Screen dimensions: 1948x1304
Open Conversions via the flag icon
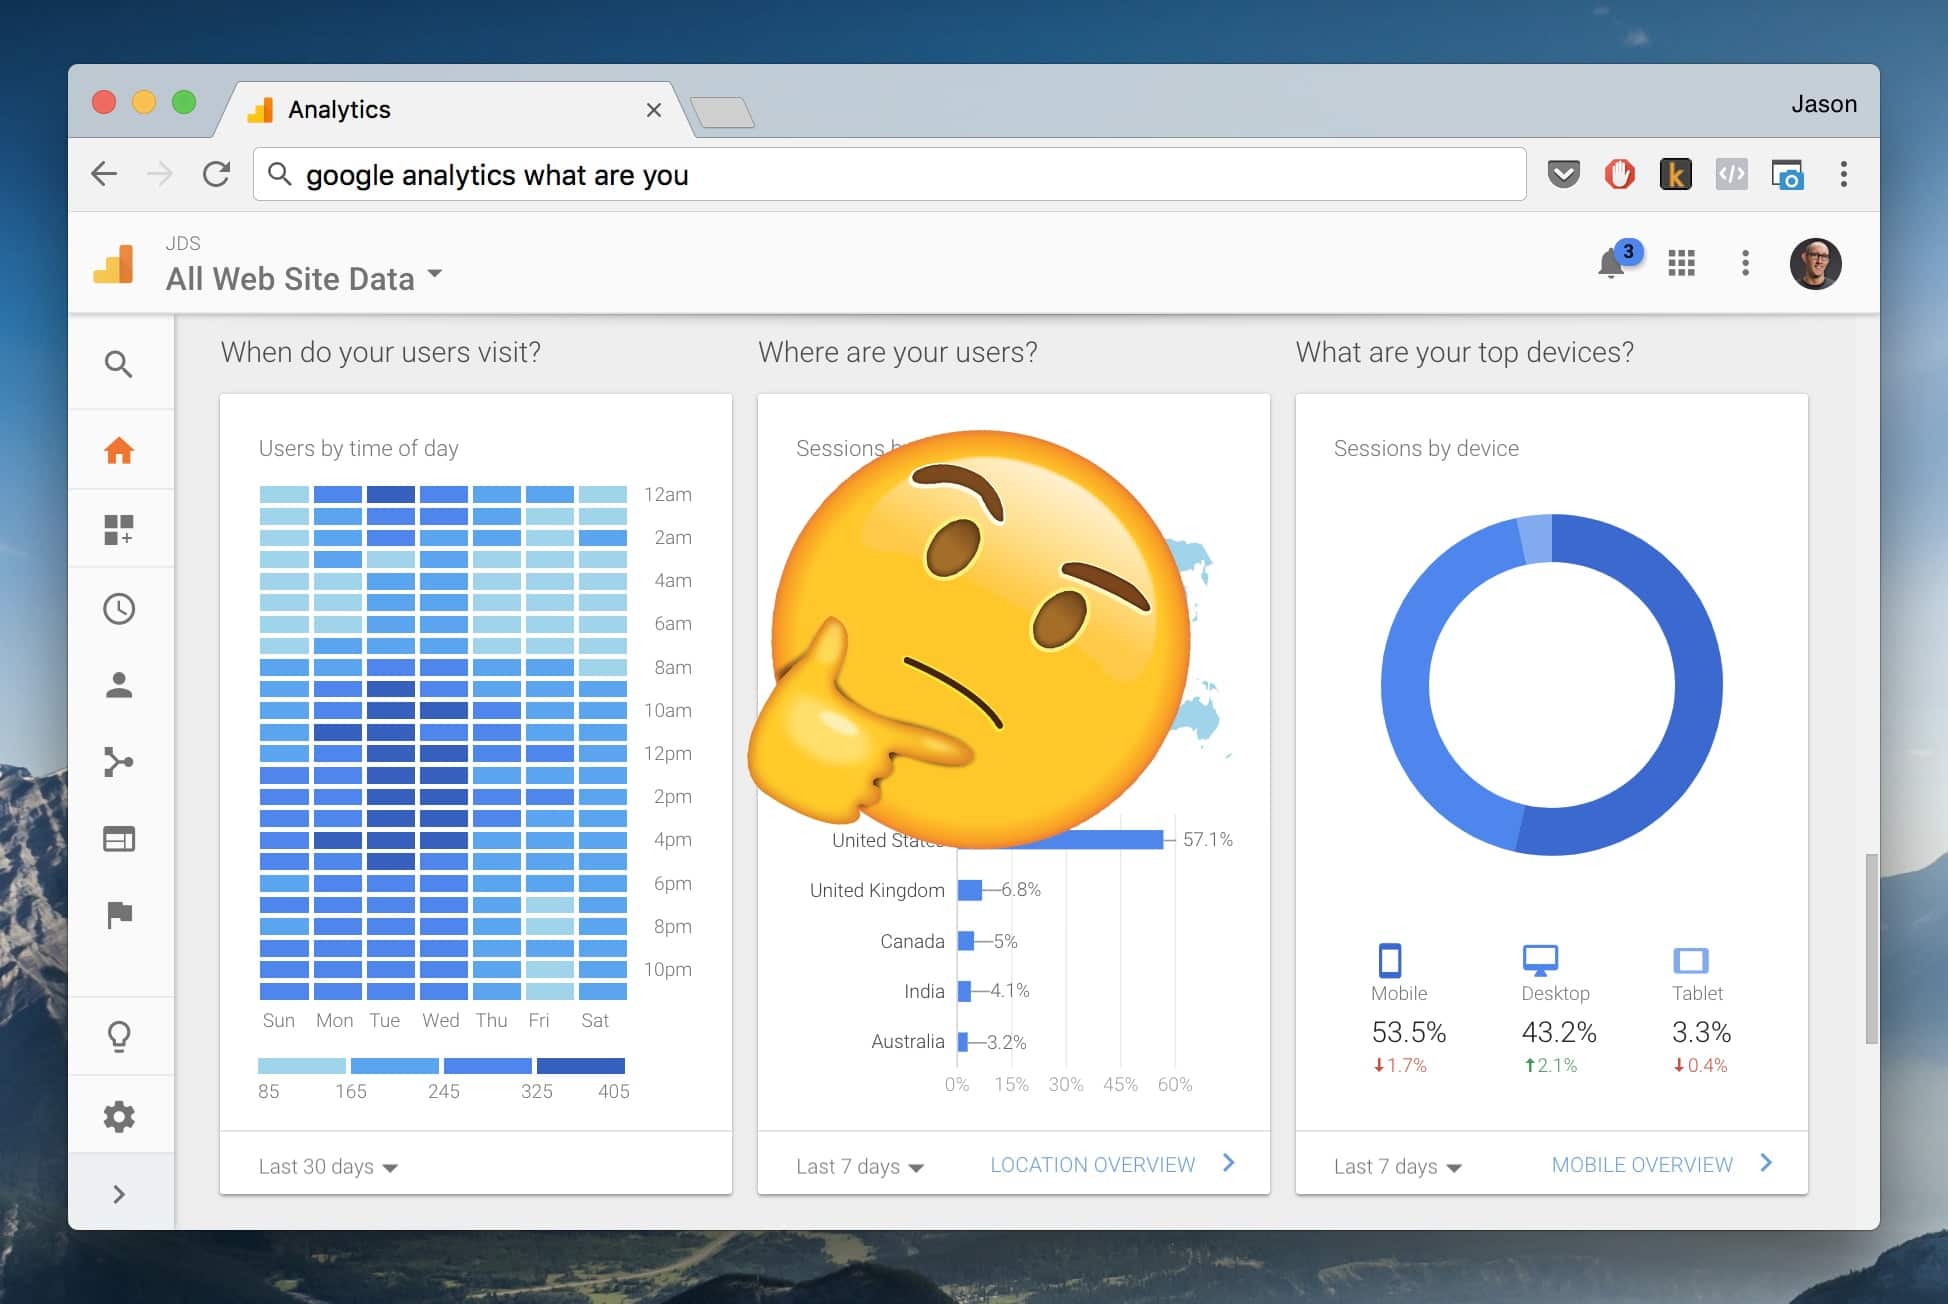(120, 914)
